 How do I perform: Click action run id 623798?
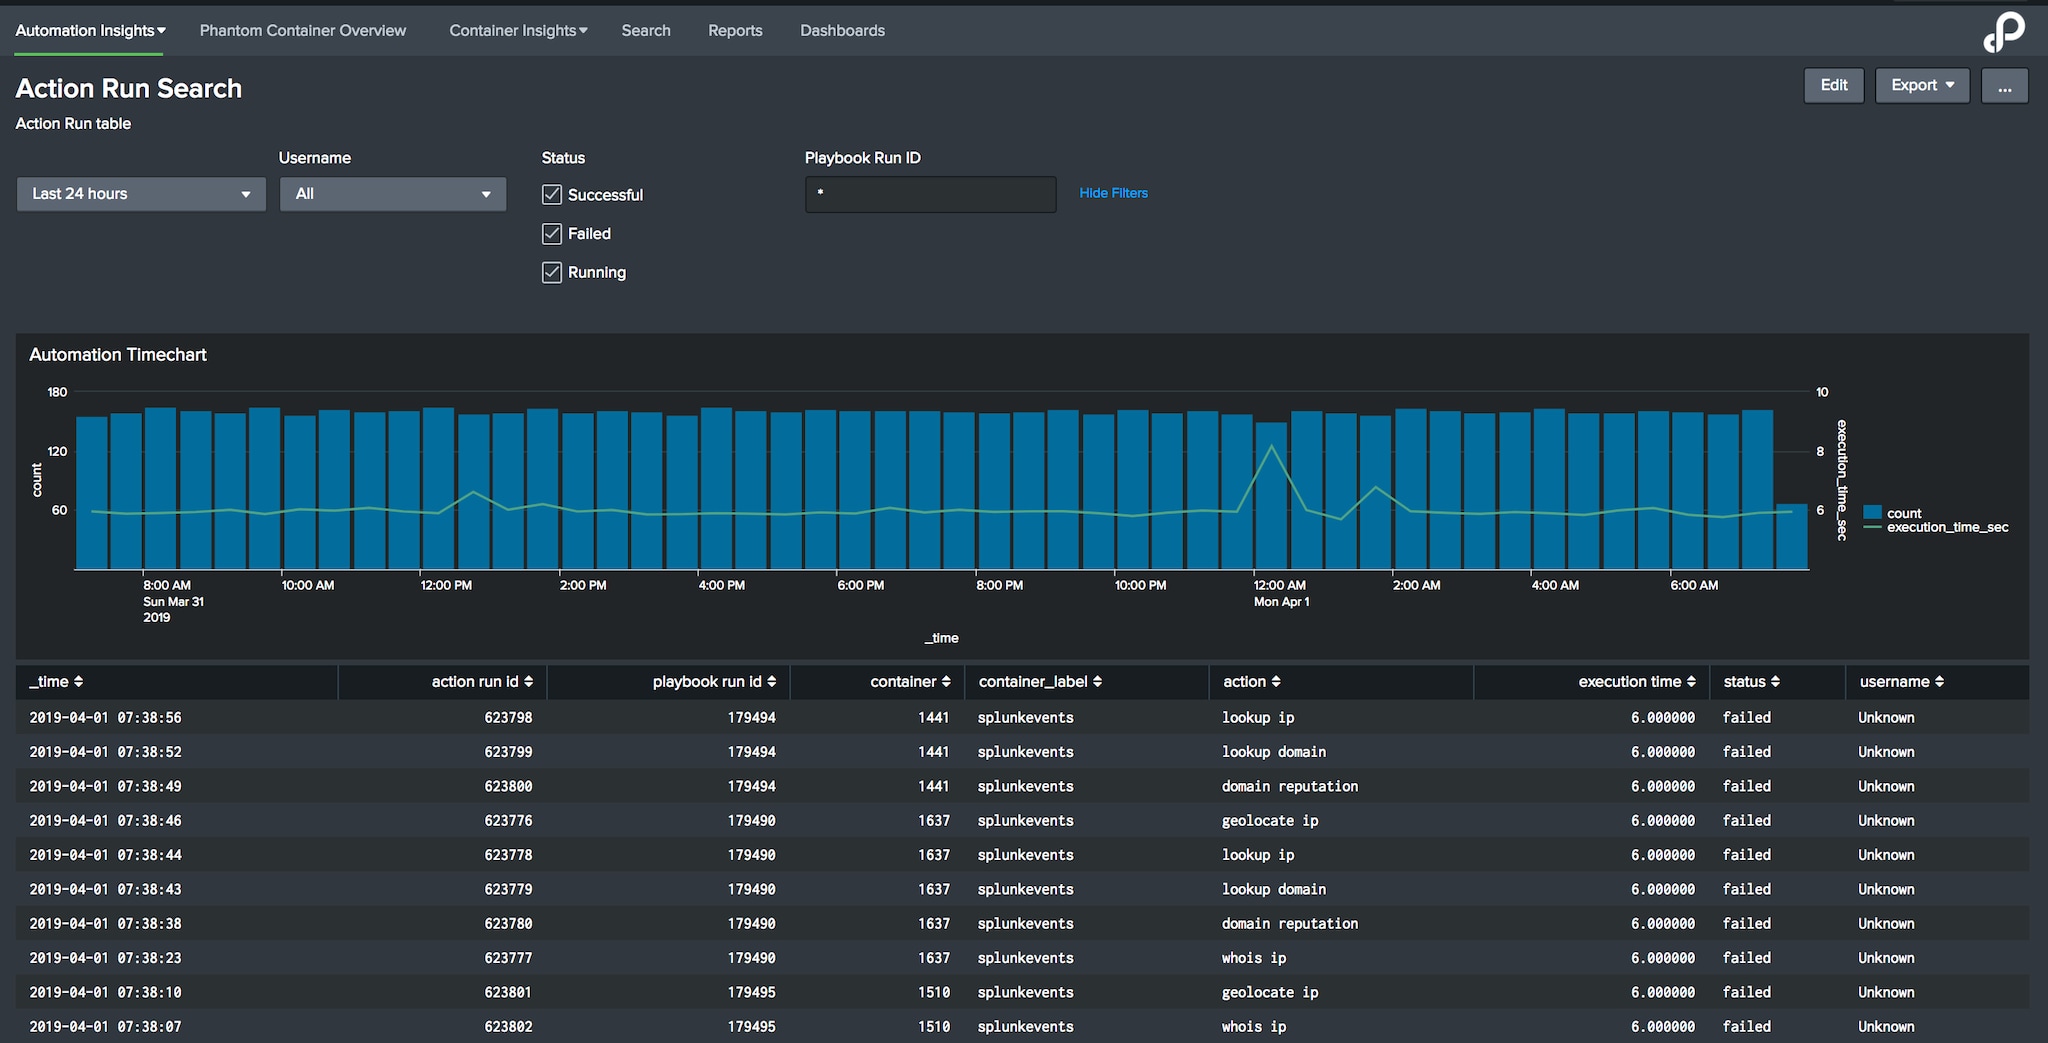[x=508, y=717]
